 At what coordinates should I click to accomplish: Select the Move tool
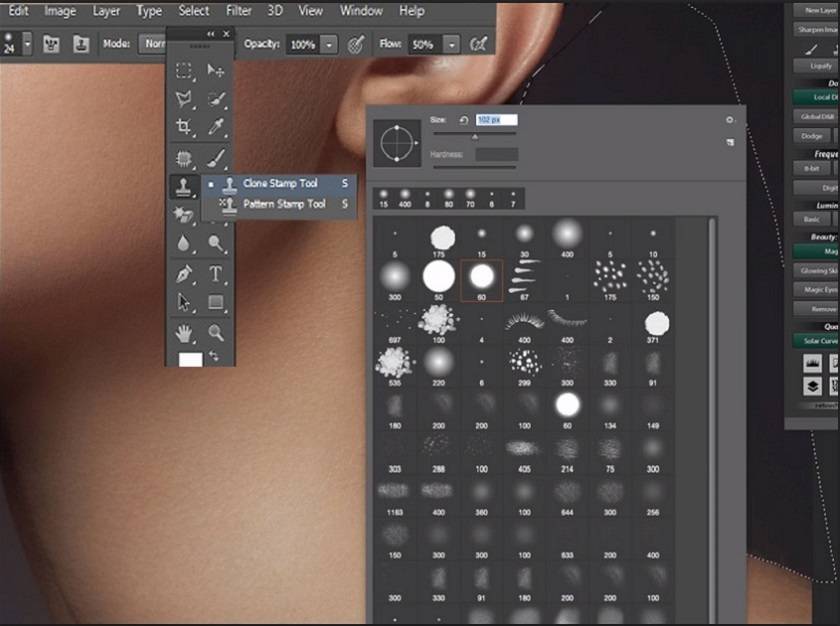click(x=215, y=71)
